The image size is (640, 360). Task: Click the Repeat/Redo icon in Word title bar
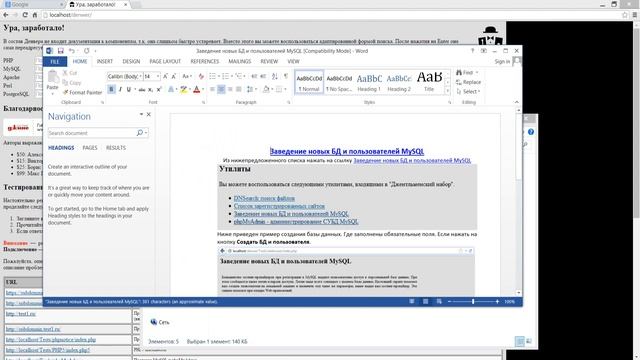(x=87, y=51)
